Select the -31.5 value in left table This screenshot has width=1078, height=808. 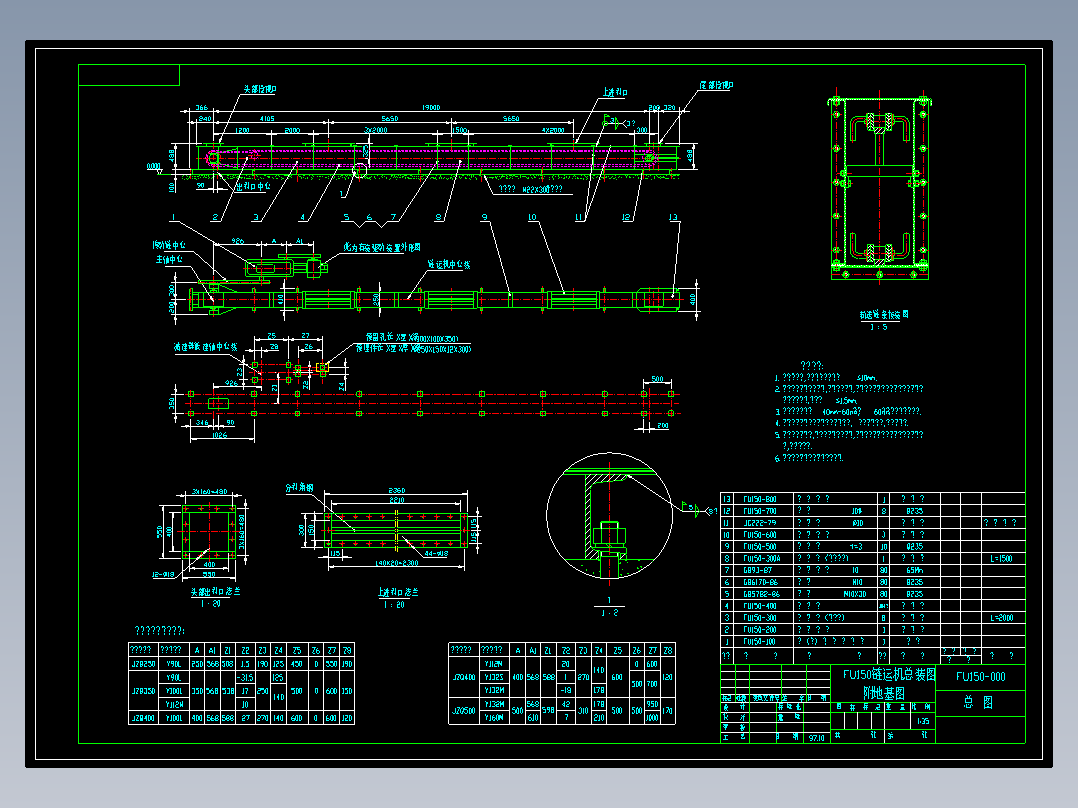pyautogui.click(x=245, y=678)
